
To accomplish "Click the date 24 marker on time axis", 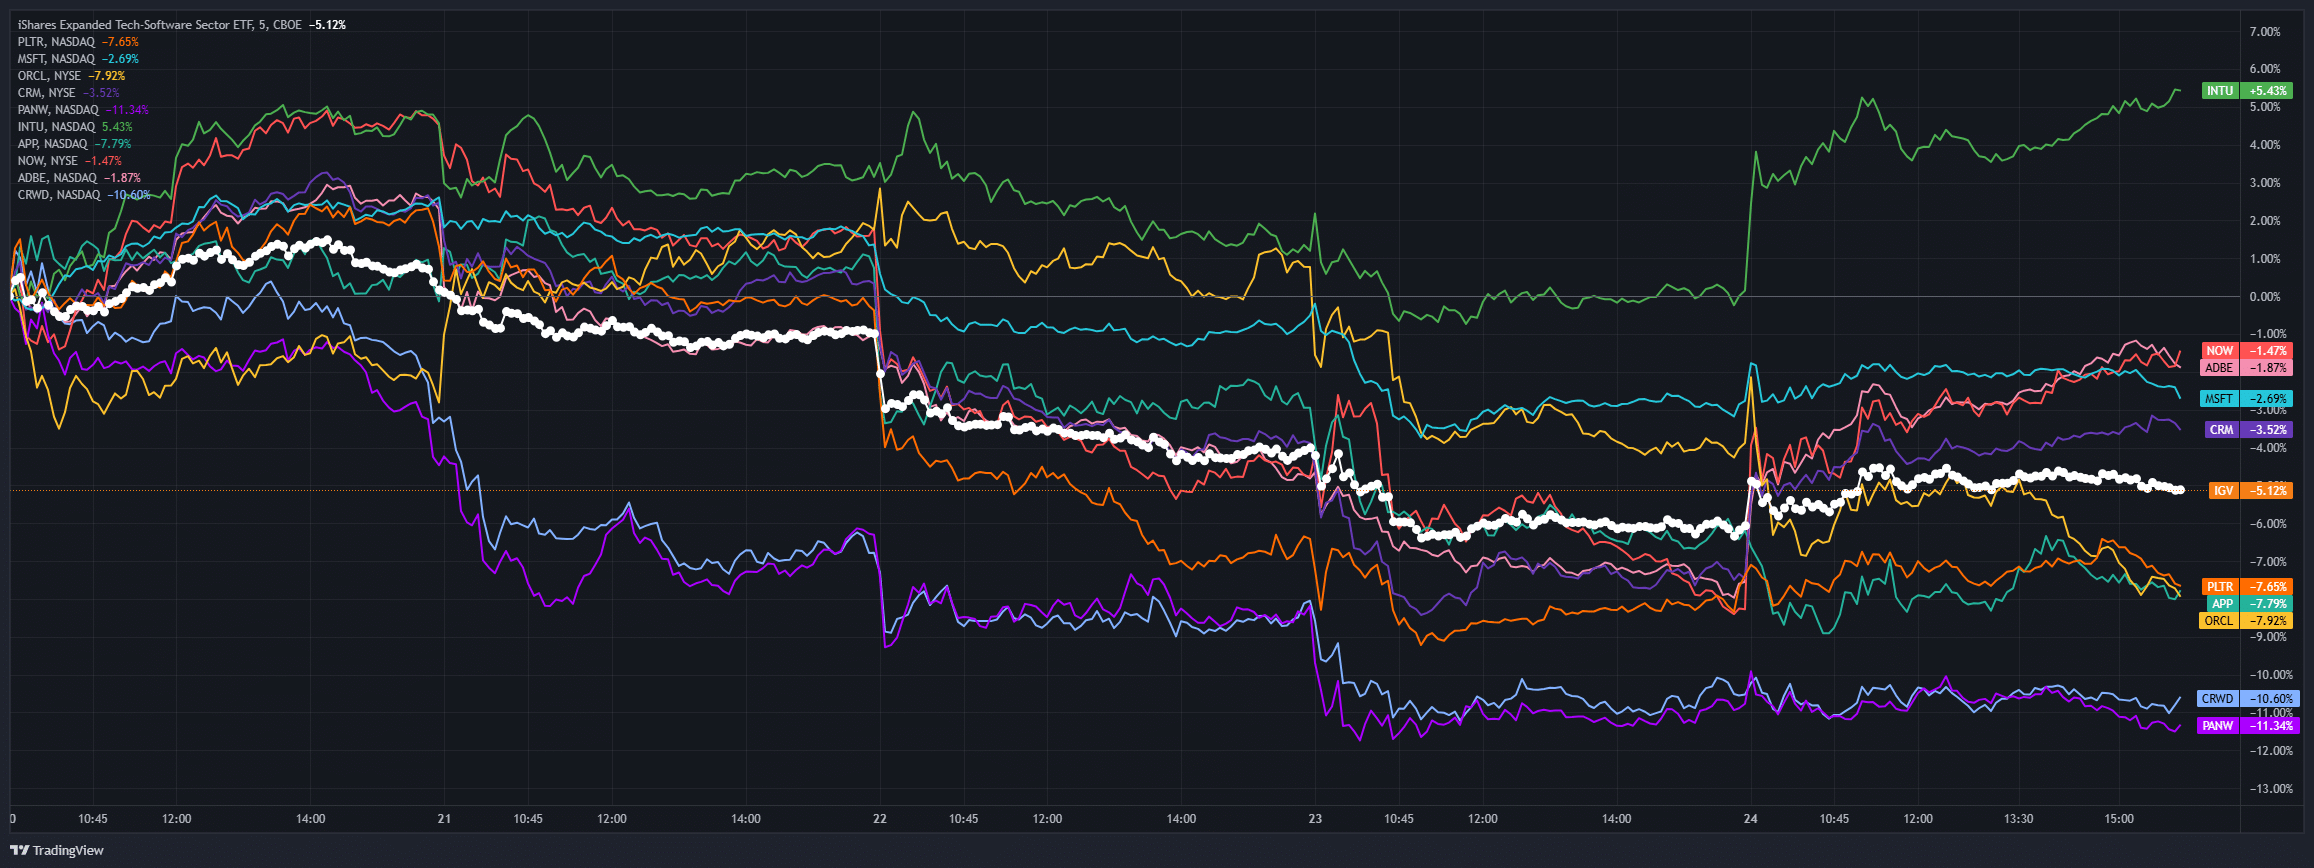I will (x=1750, y=819).
